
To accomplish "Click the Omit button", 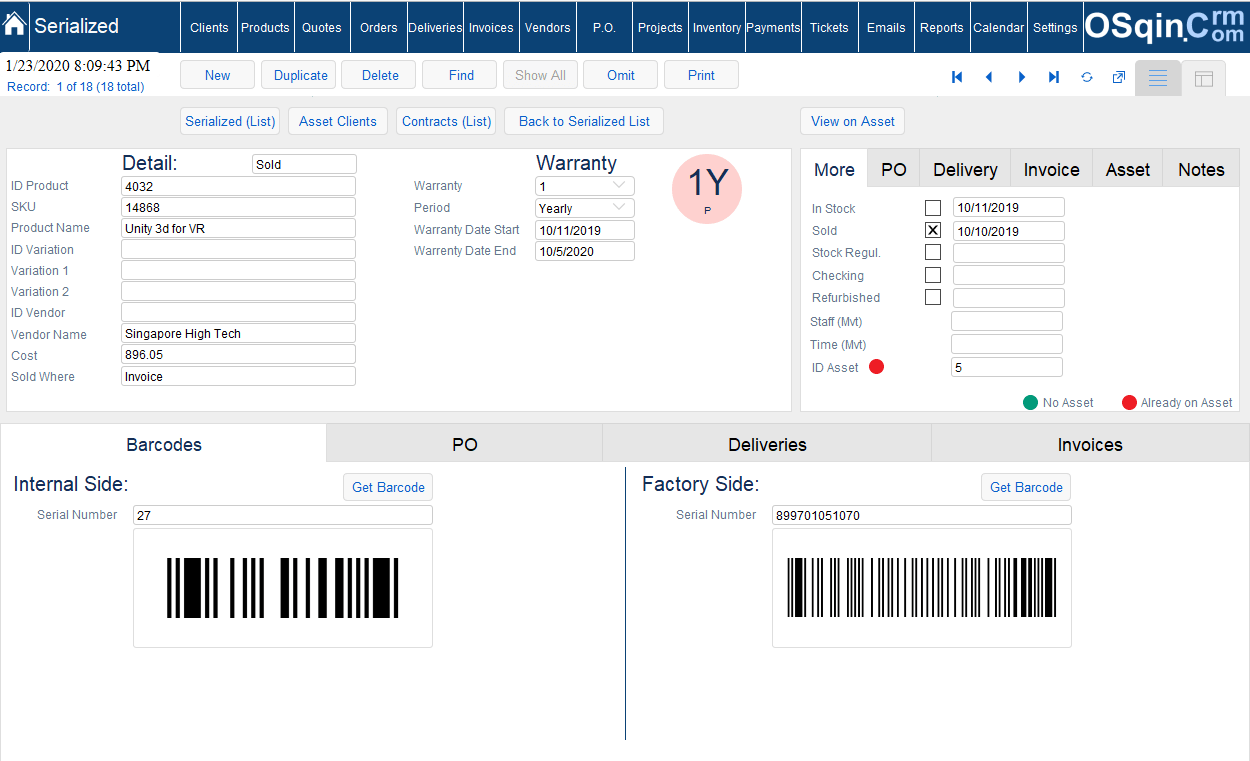I will tap(621, 75).
